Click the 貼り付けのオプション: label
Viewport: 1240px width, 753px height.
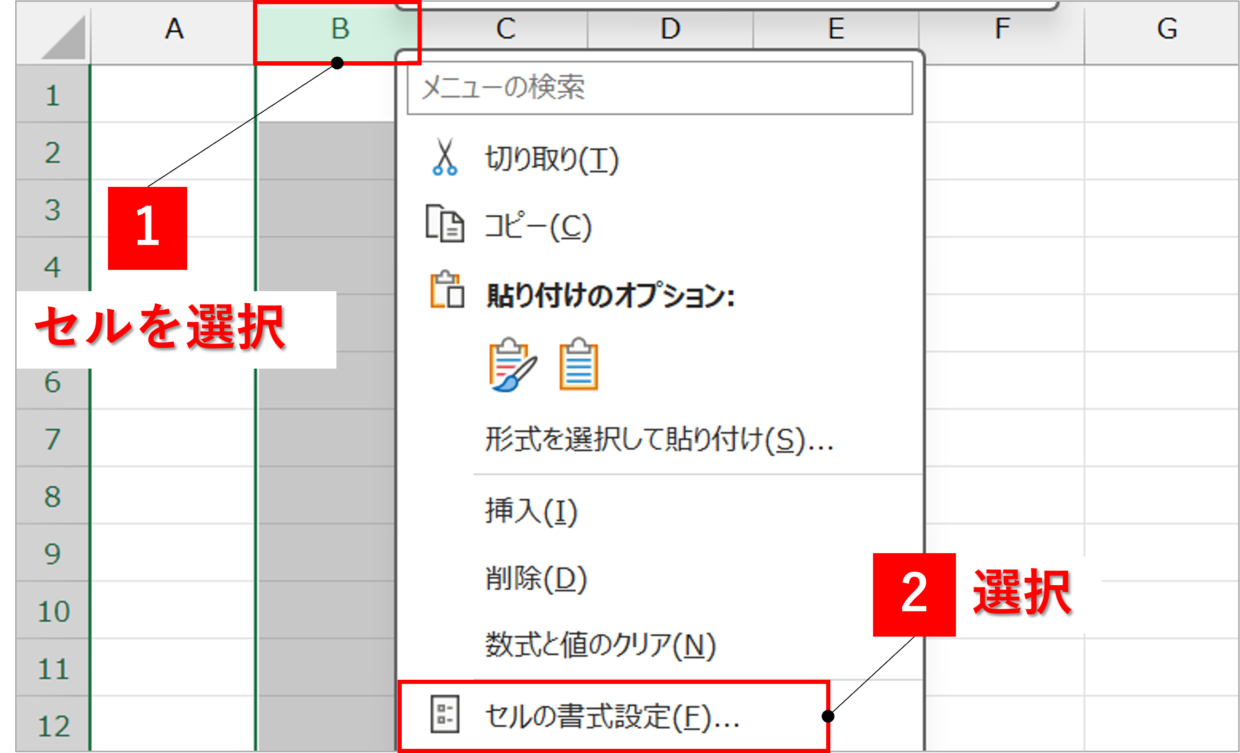tap(610, 296)
